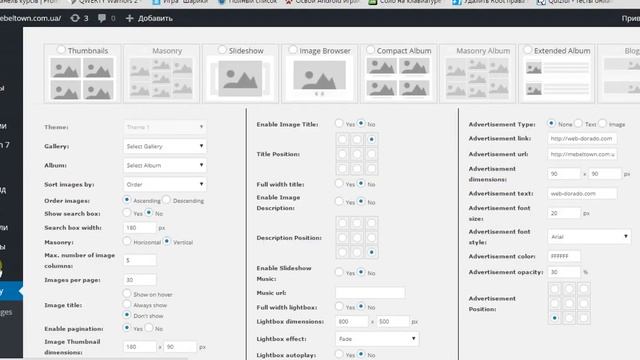Screen dimensions: 640x360
Task: Click the Lightbox width 800 field
Action: coord(352,322)
